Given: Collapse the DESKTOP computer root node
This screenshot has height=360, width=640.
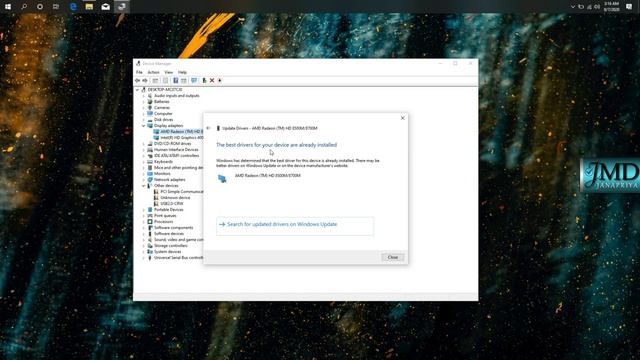Looking at the screenshot, I should point(138,89).
